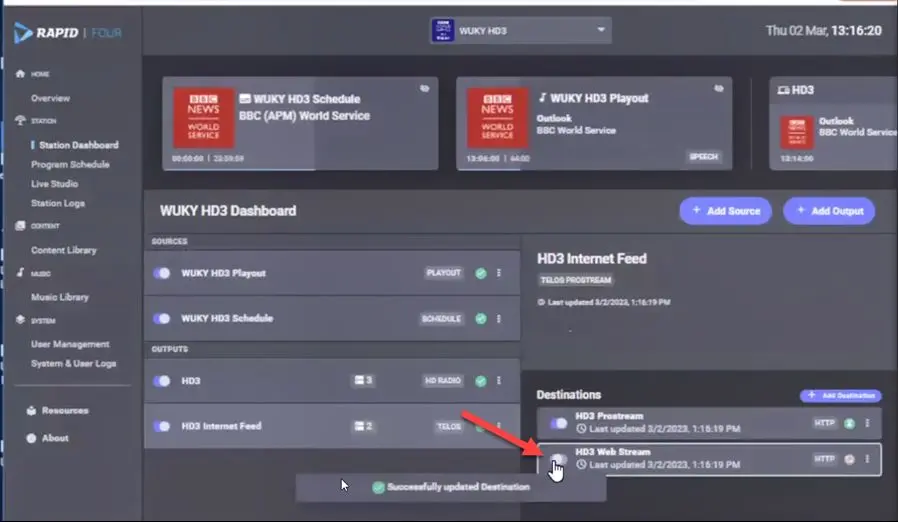Click HTTP tag on HD3 Prostream destination
898x522 pixels.
[825, 423]
